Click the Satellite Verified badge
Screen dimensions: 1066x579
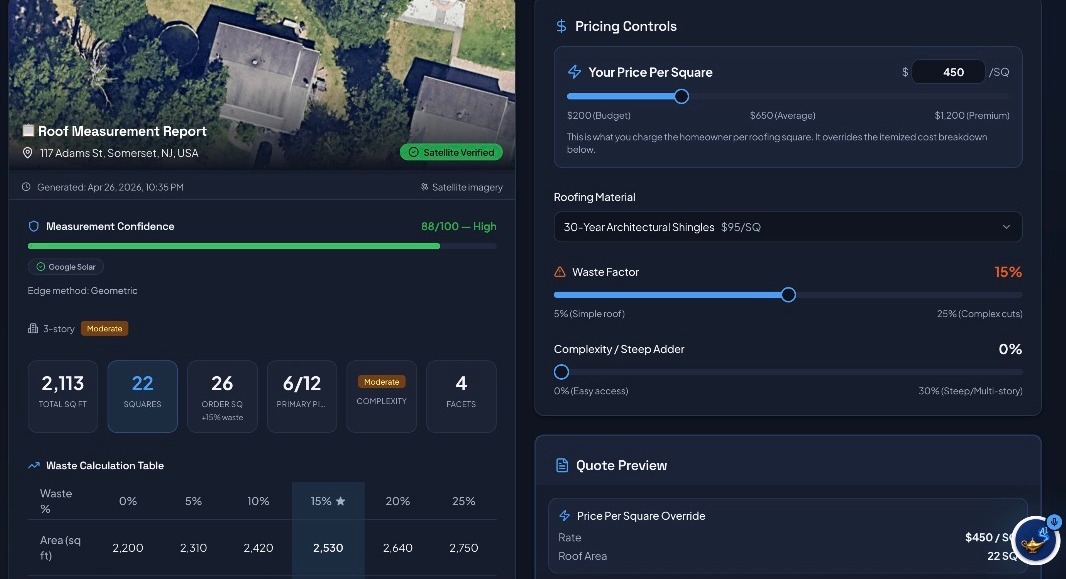click(x=451, y=152)
